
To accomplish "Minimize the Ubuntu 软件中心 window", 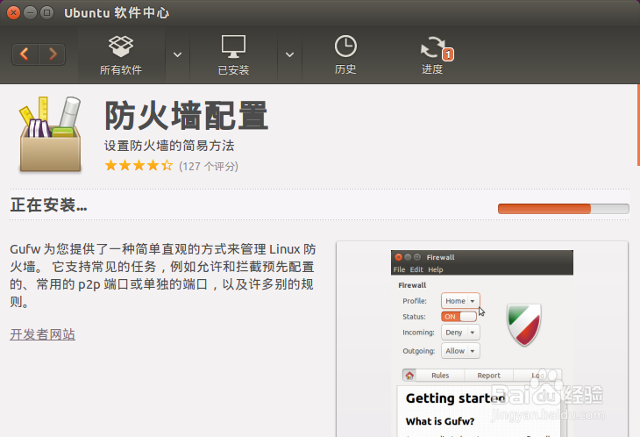I will coord(30,13).
